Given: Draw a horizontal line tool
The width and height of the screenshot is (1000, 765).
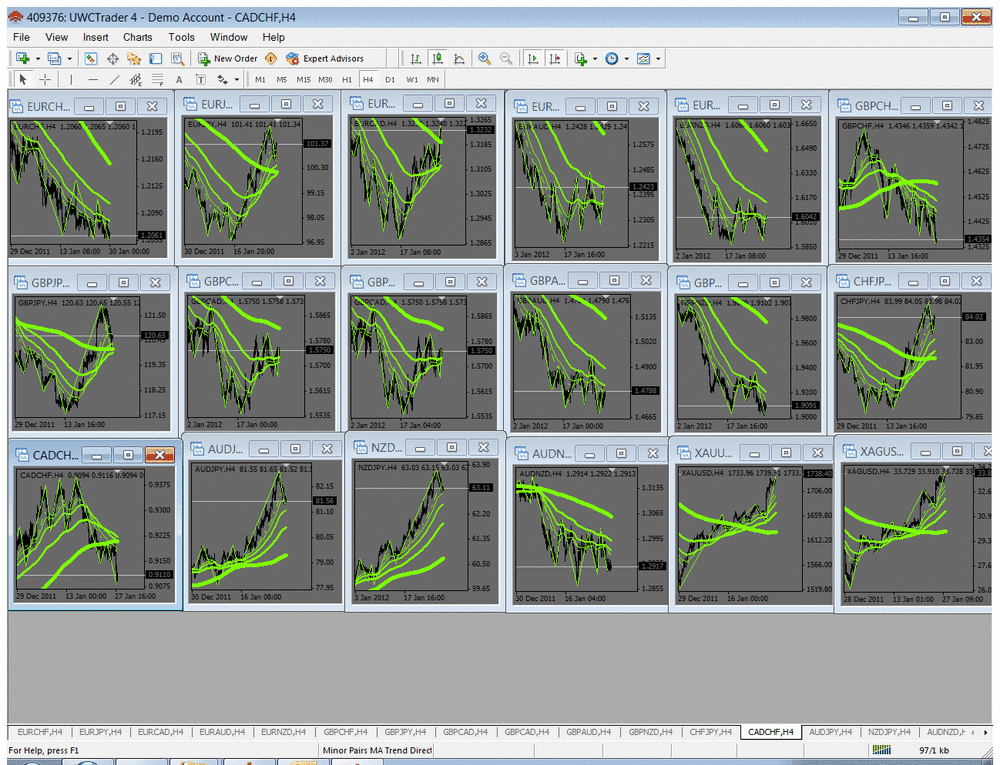Looking at the screenshot, I should (x=93, y=80).
